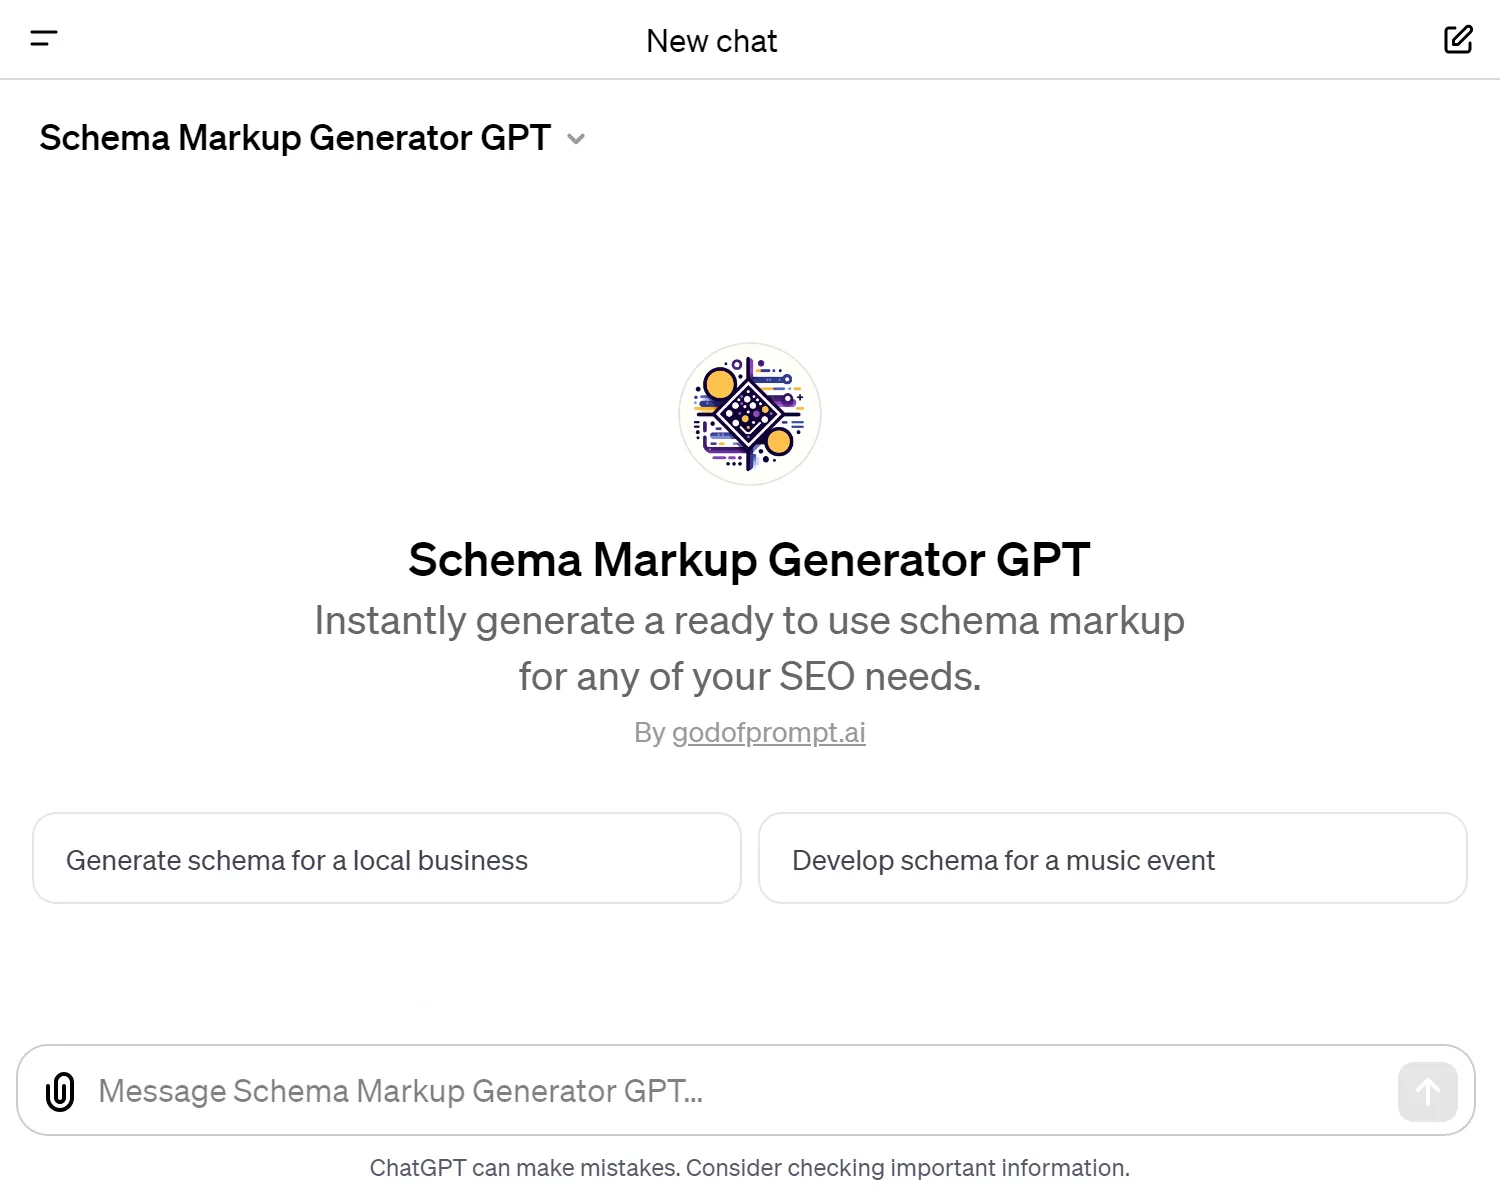Screen dimensions: 1500x1200
Task: Click the GPT title heading text
Action: pyautogui.click(x=749, y=560)
